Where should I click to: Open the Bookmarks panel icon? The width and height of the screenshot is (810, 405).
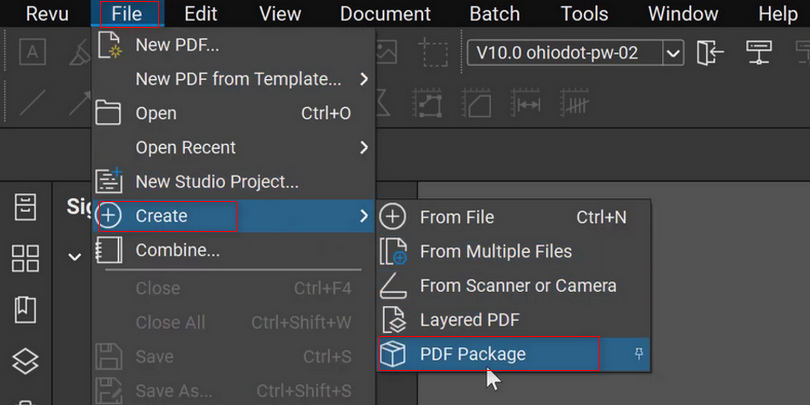pyautogui.click(x=25, y=310)
